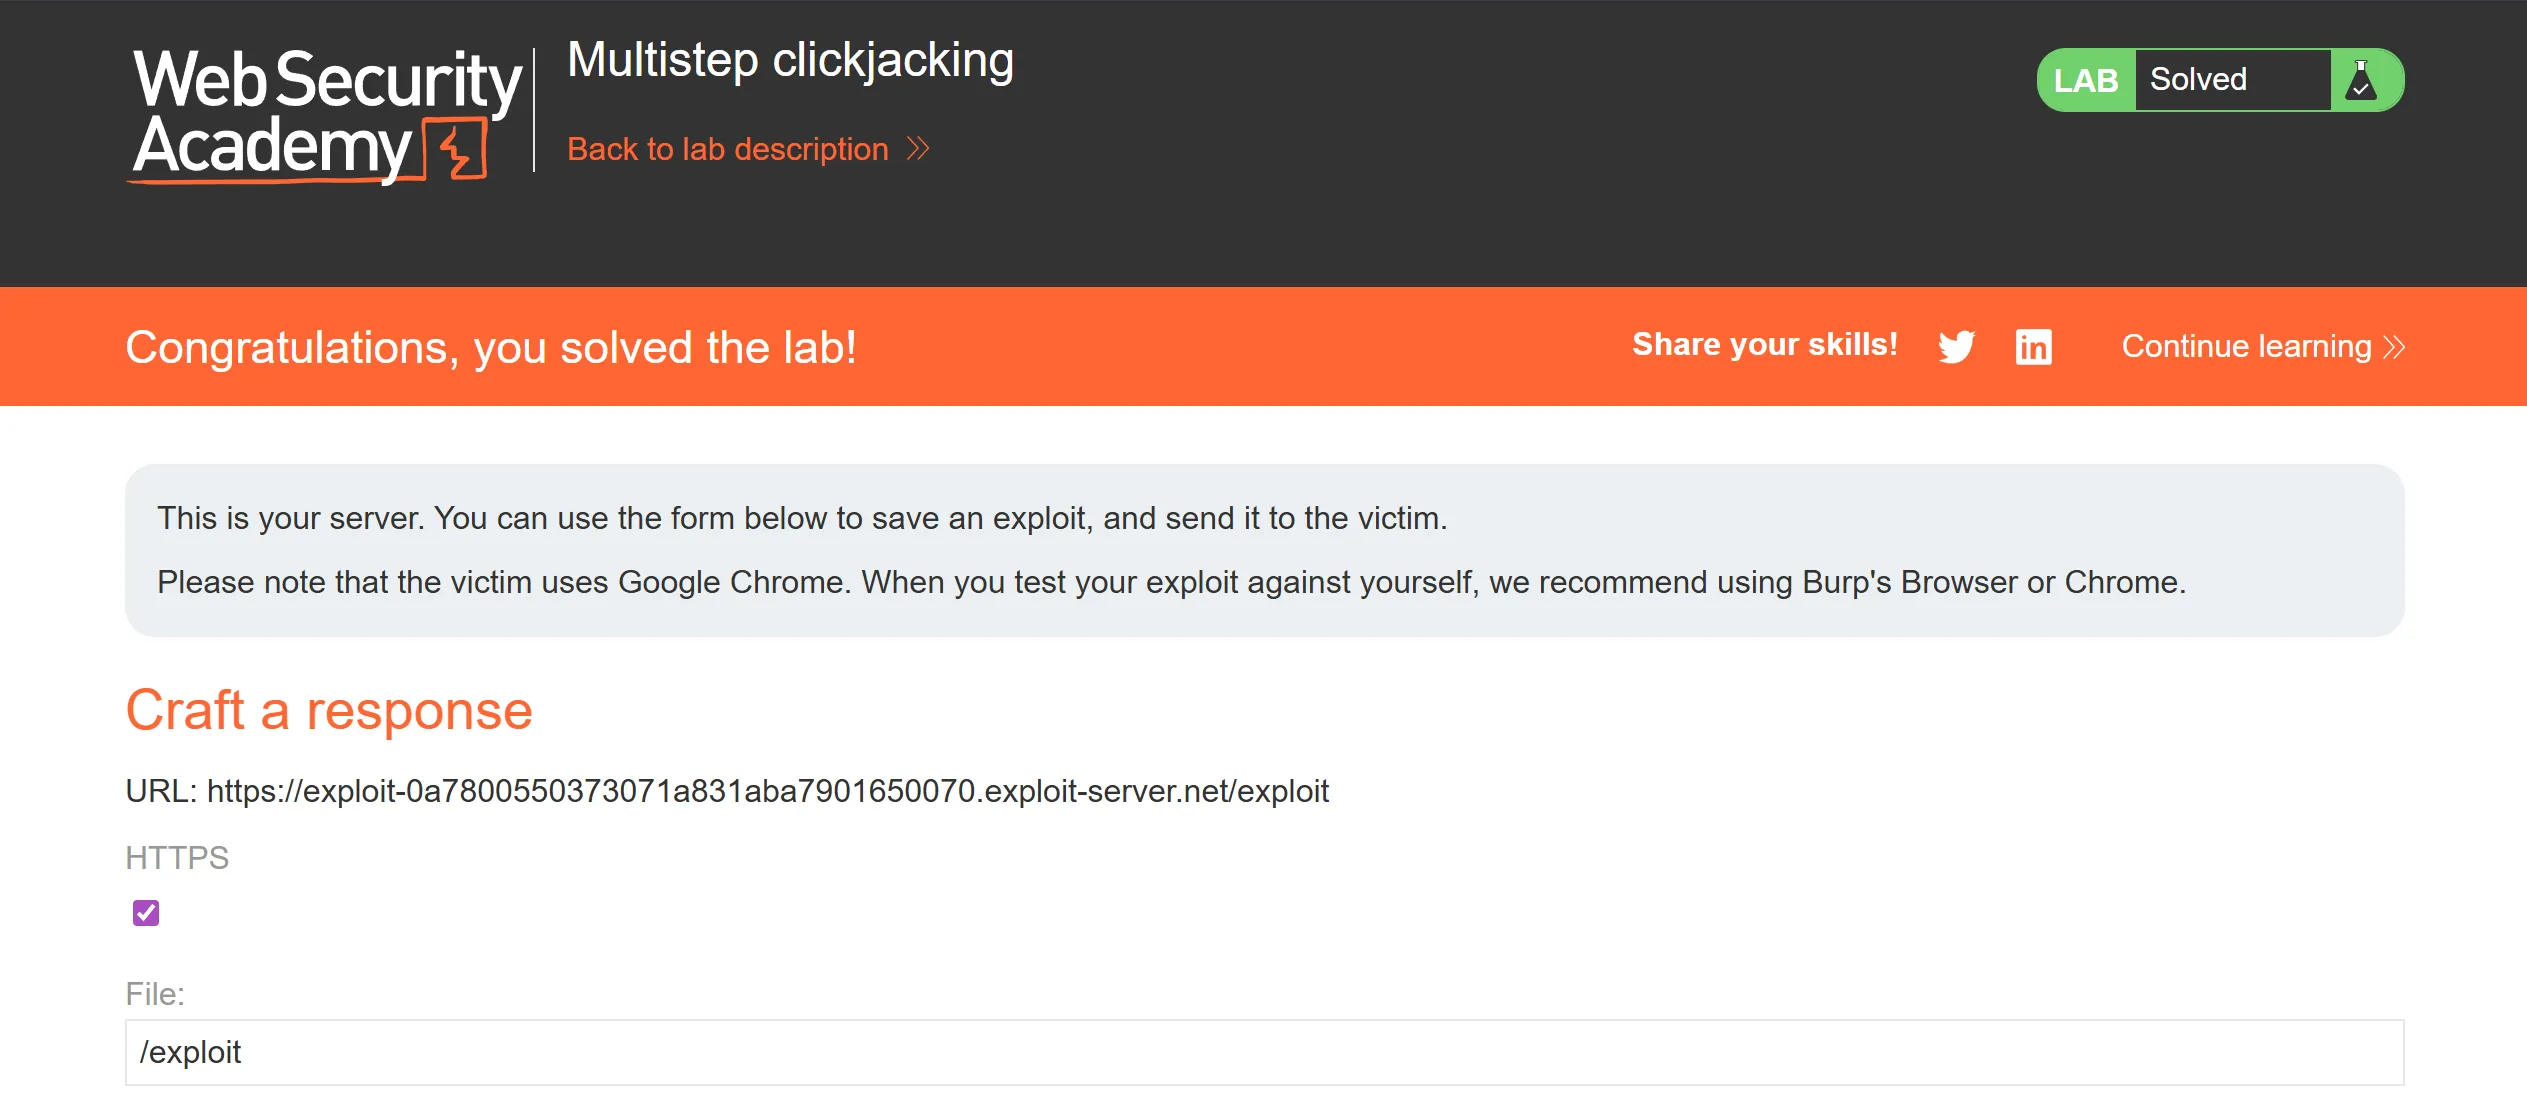The height and width of the screenshot is (1113, 2527).
Task: Open the Back to lab description link
Action: tap(727, 149)
